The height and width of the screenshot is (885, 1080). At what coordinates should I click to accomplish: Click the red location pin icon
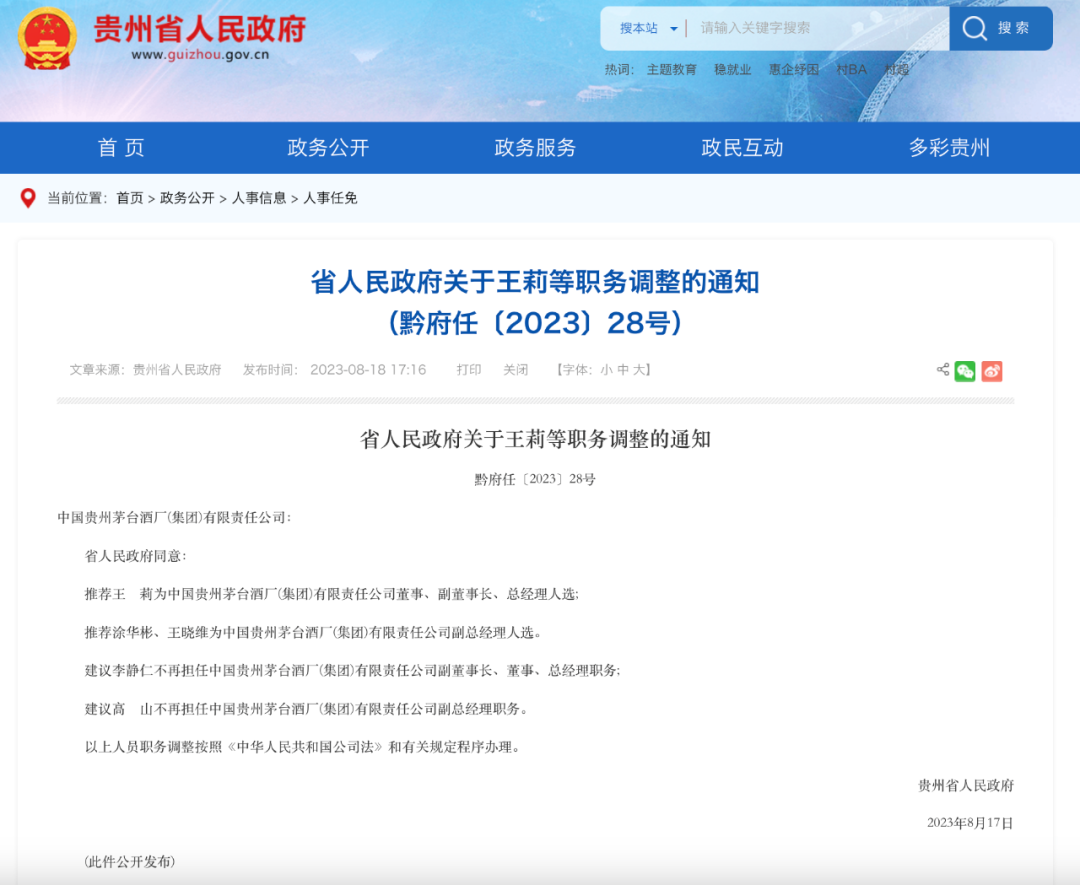coord(28,198)
